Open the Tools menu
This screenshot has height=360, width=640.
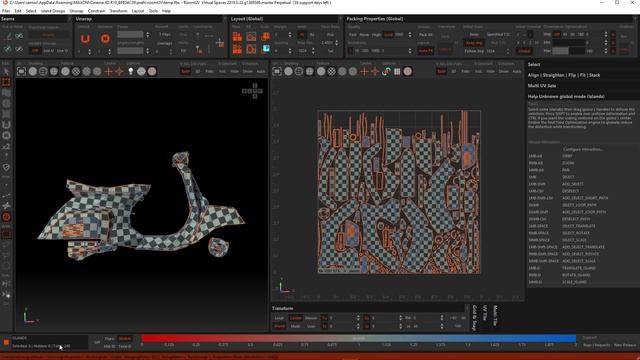[153, 11]
